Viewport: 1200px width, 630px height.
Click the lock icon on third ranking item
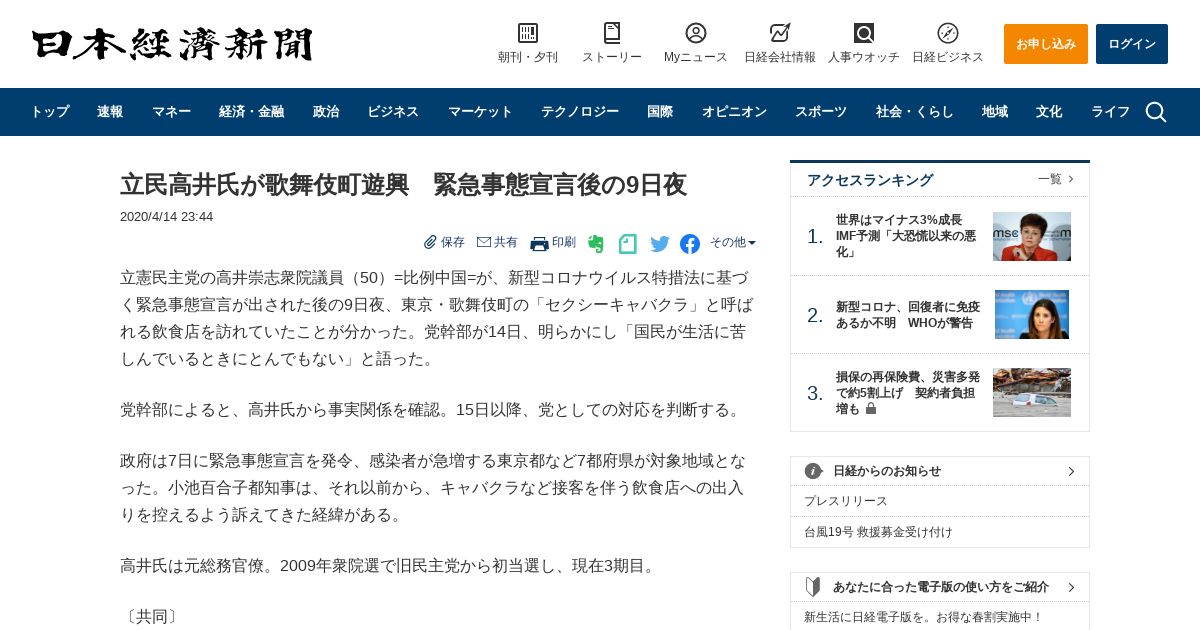tap(871, 409)
